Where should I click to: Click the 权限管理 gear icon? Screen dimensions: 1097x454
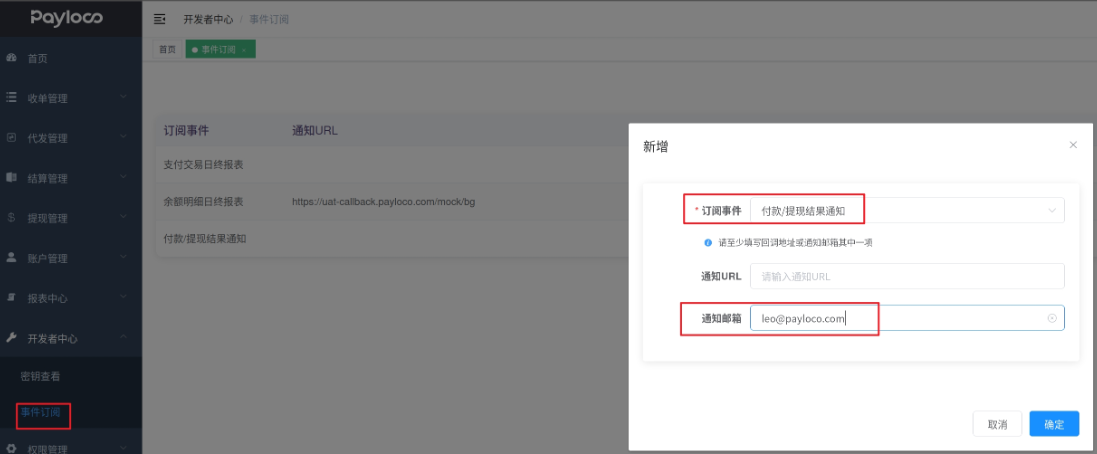(11, 448)
